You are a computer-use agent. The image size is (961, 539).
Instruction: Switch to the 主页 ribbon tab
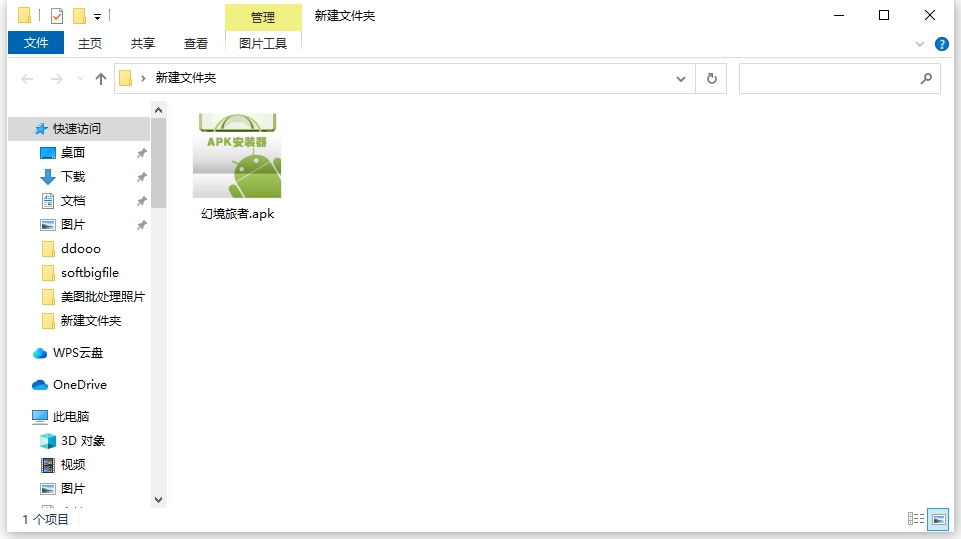(89, 44)
